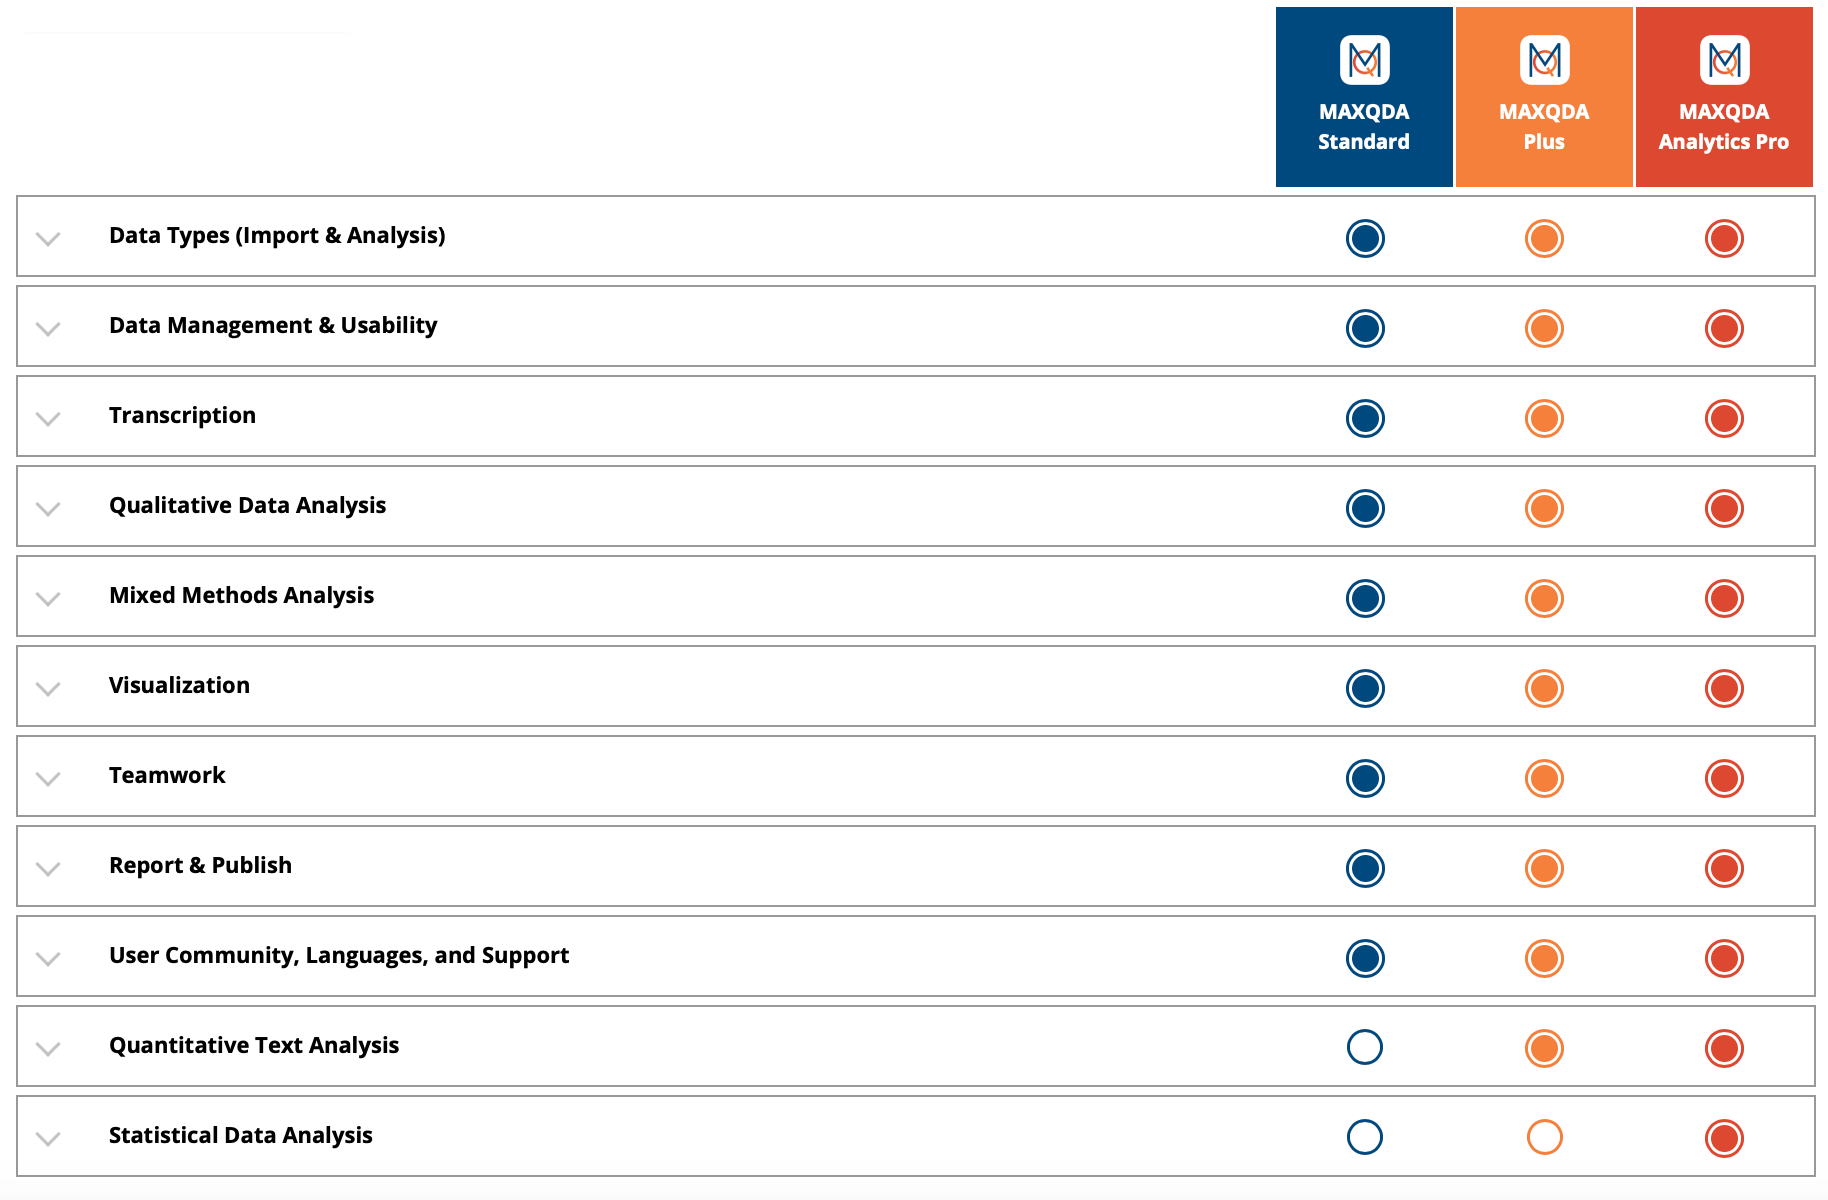Expand the Qualitative Data Analysis chevron
This screenshot has width=1828, height=1200.
[x=48, y=508]
